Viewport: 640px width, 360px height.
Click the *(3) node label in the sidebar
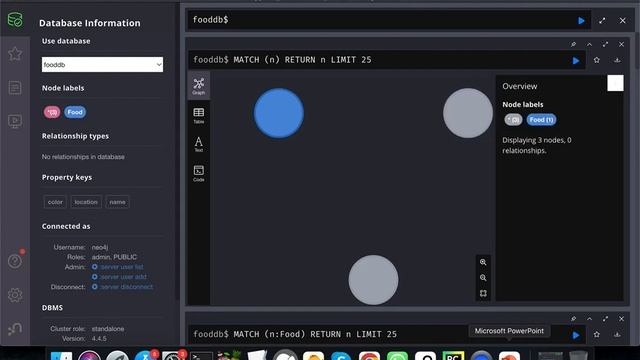coord(52,112)
